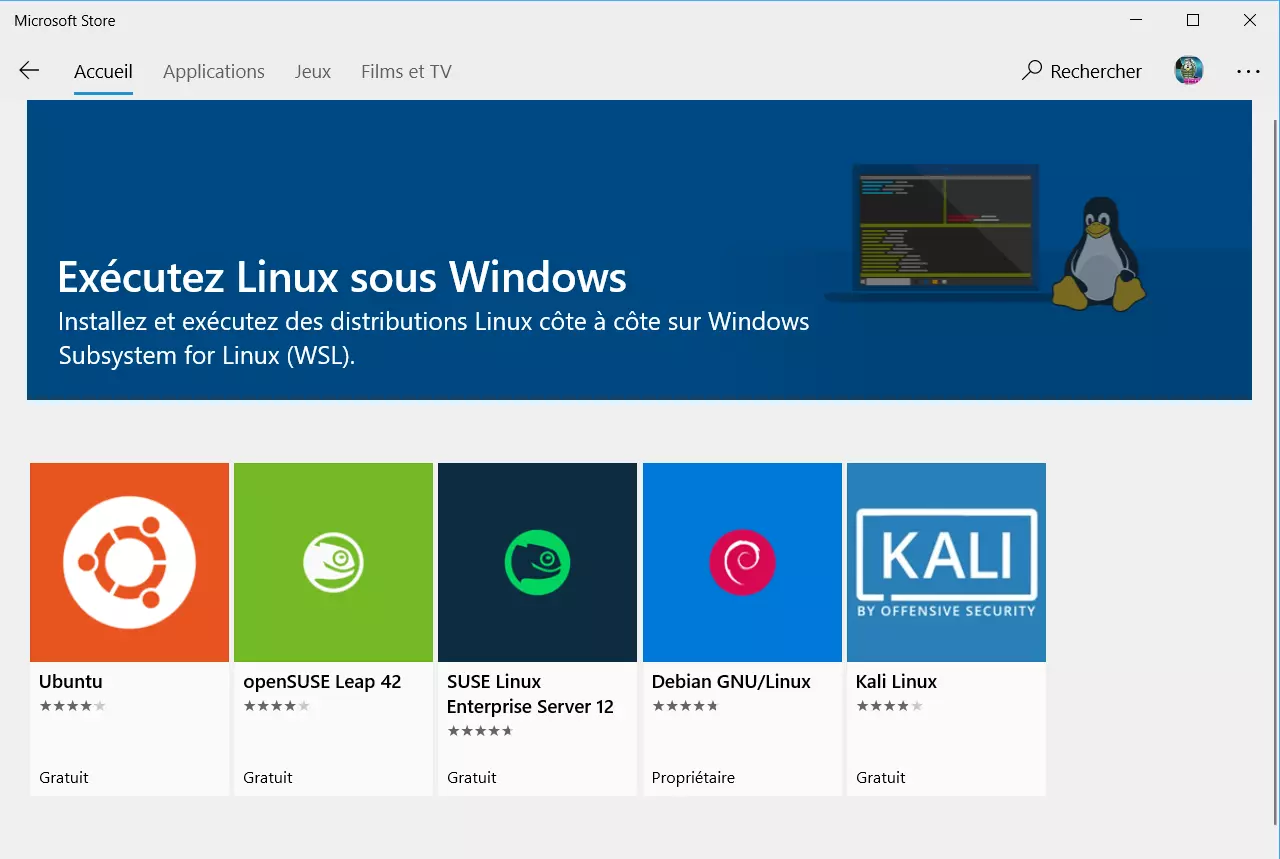This screenshot has width=1280, height=859.
Task: Click the openSUSE Leap 42 star rating
Action: tap(276, 706)
